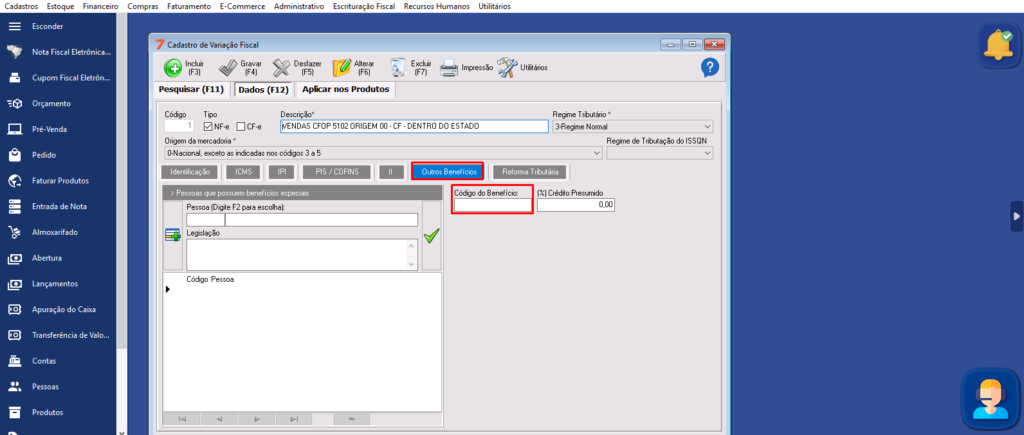Click the blue help question mark icon
The width and height of the screenshot is (1024, 435).
tap(710, 67)
